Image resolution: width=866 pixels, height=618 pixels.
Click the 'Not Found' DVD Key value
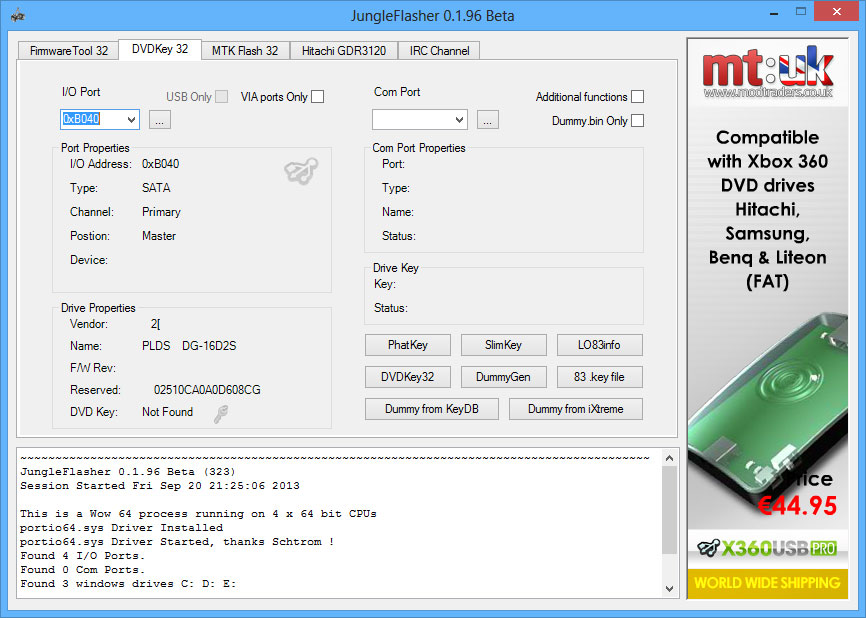(167, 412)
